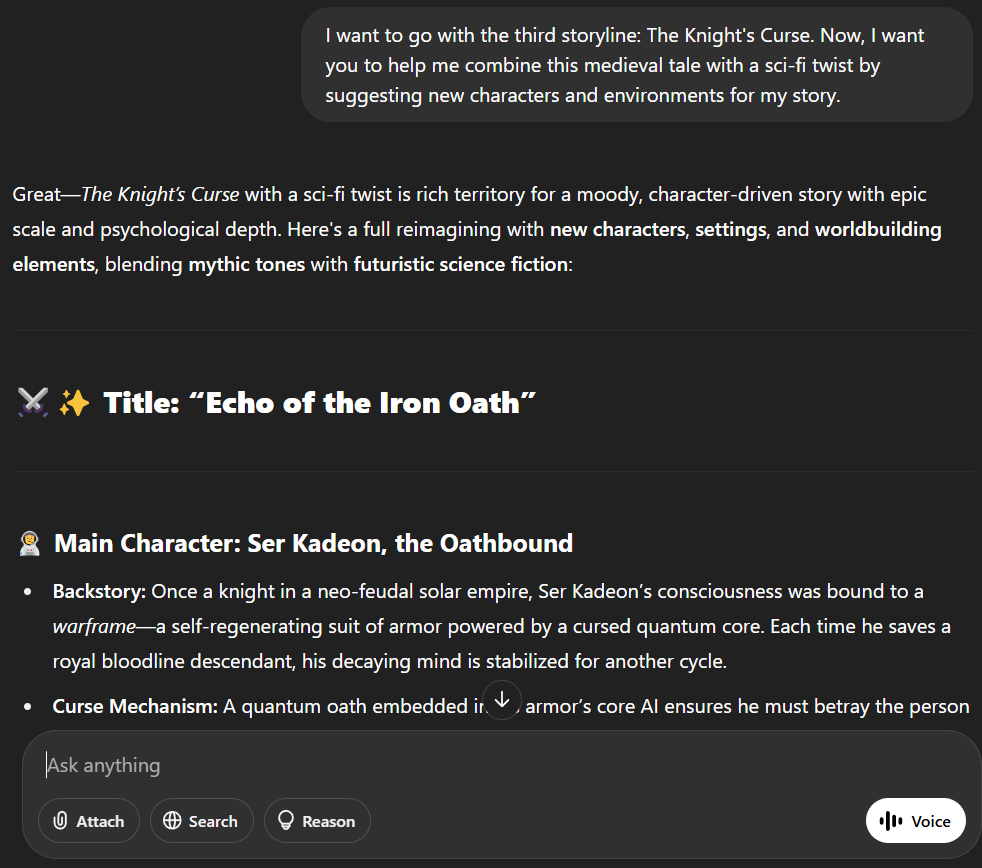
Task: Toggle the Reason lightbulb option
Action: 317,821
